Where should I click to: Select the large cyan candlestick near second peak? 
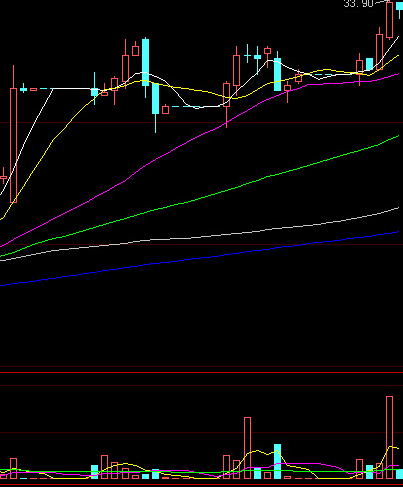[x=277, y=74]
